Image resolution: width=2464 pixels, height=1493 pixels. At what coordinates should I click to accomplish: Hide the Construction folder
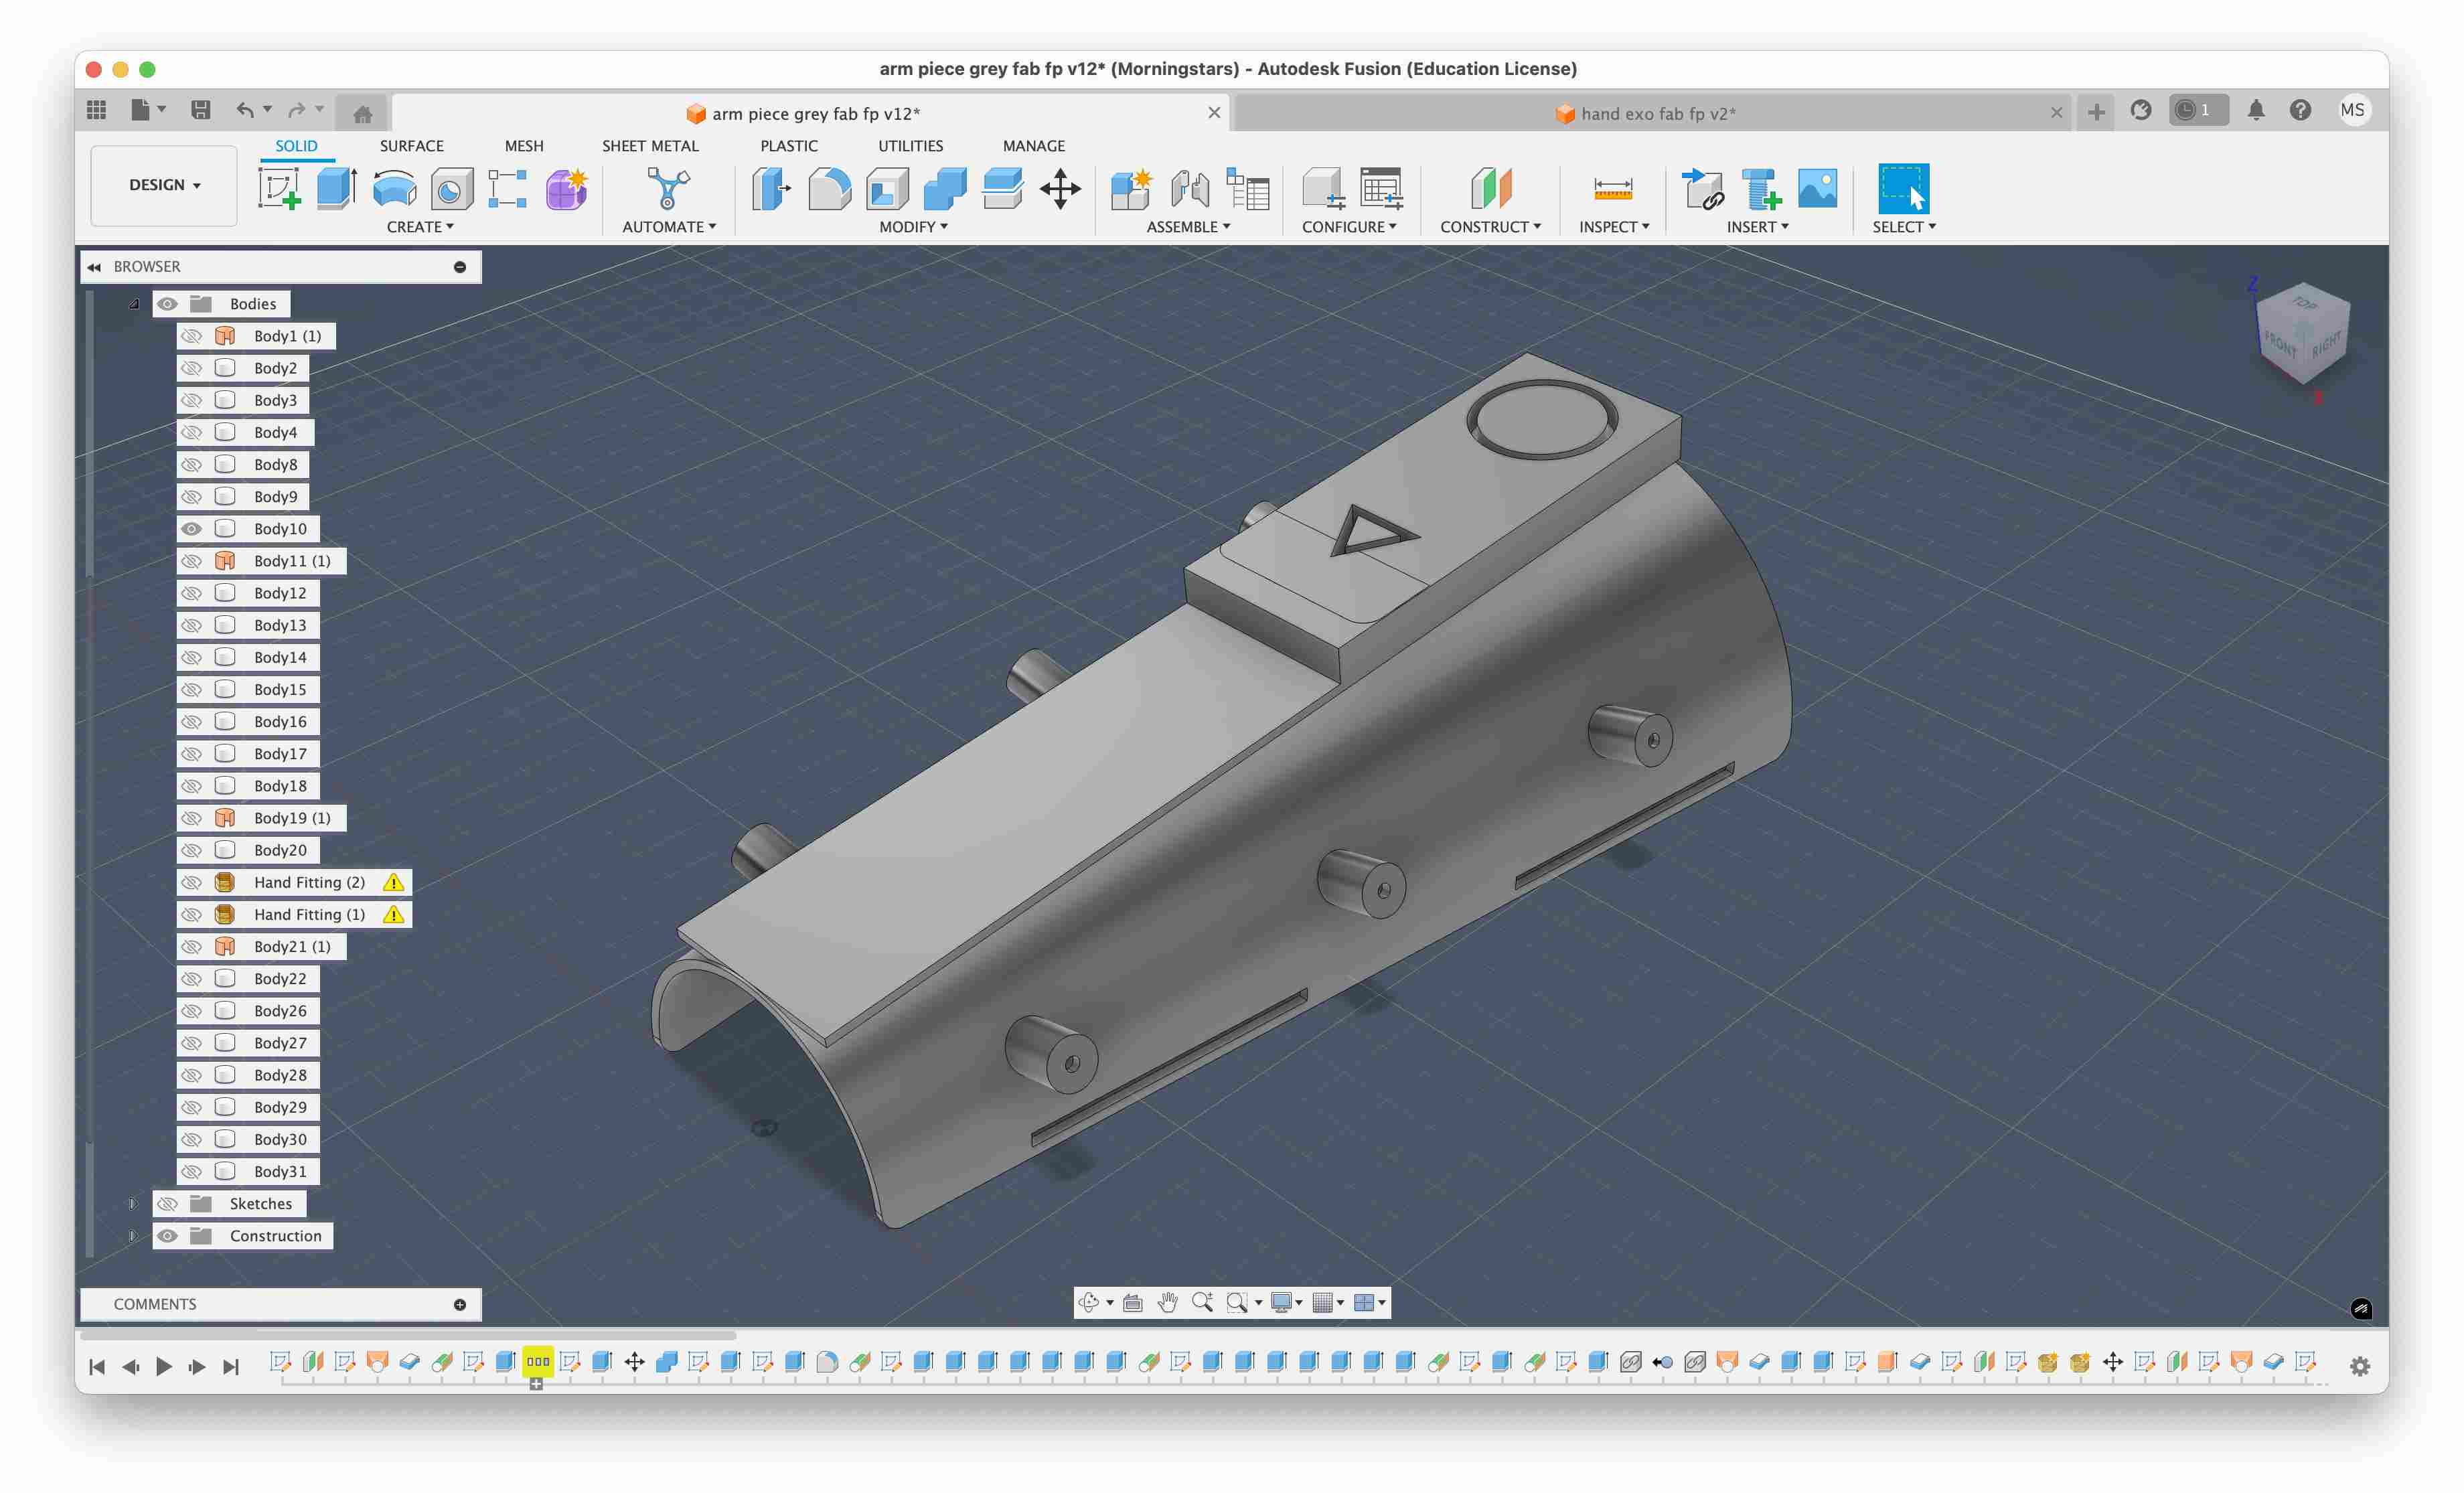point(168,1236)
